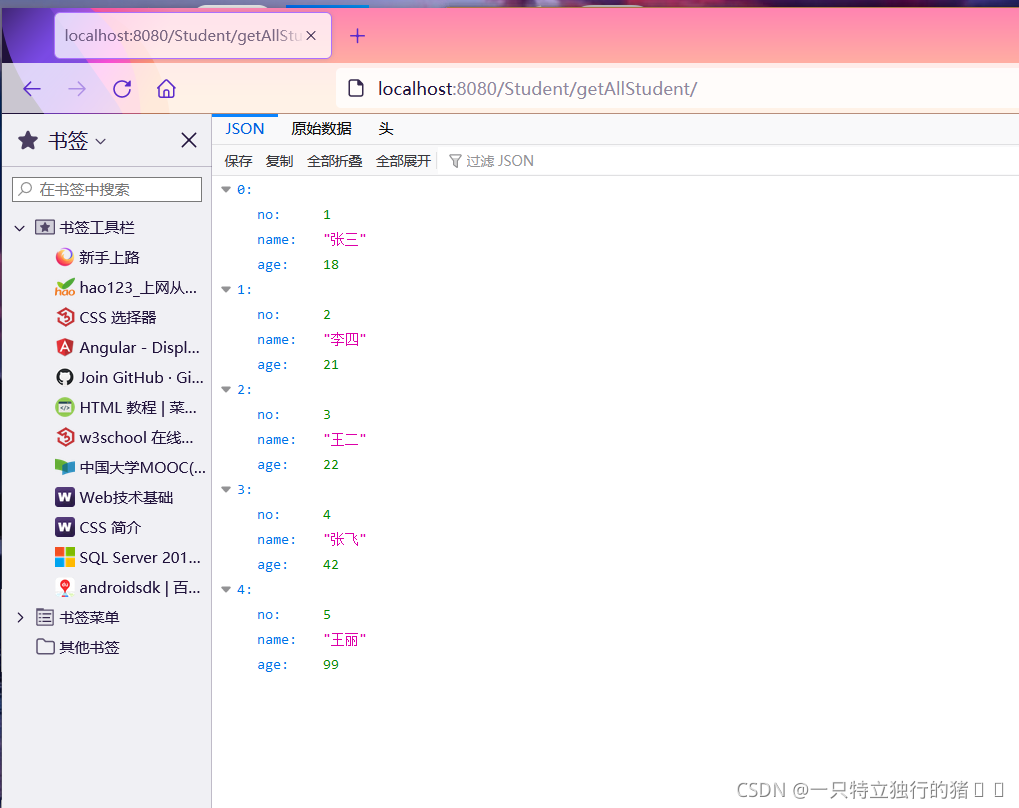Close the bookmarks sidebar
Screen dimensions: 1019x808
point(188,140)
